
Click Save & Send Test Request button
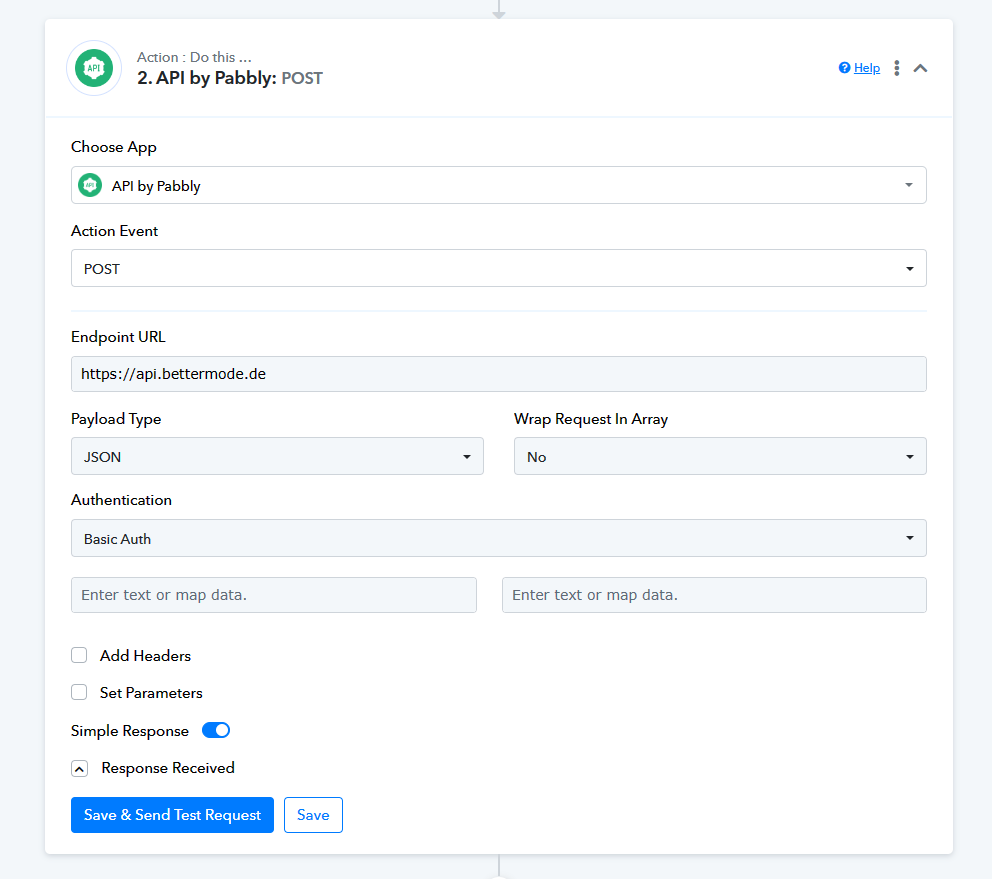[x=172, y=815]
